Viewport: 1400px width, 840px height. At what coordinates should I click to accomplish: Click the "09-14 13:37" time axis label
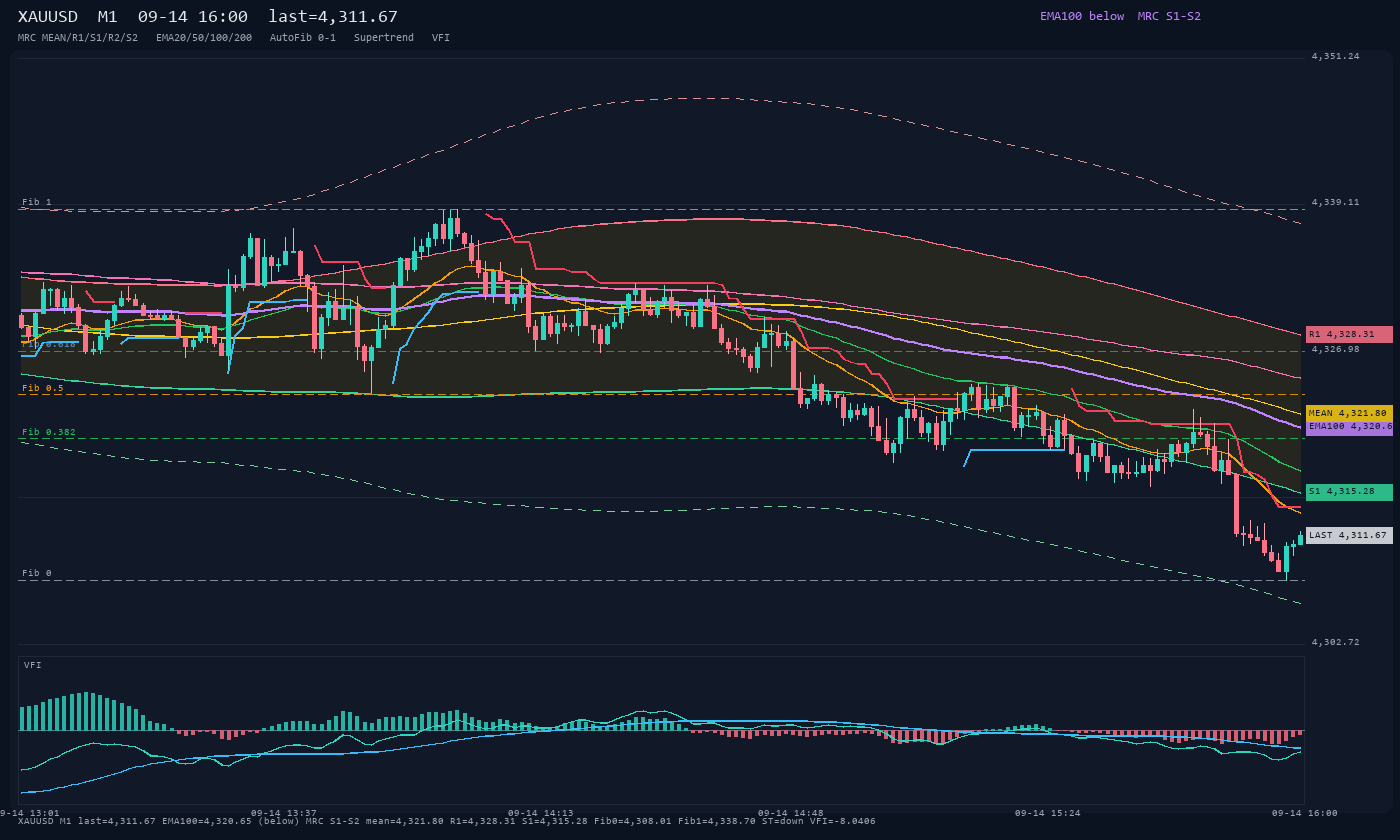(x=284, y=813)
